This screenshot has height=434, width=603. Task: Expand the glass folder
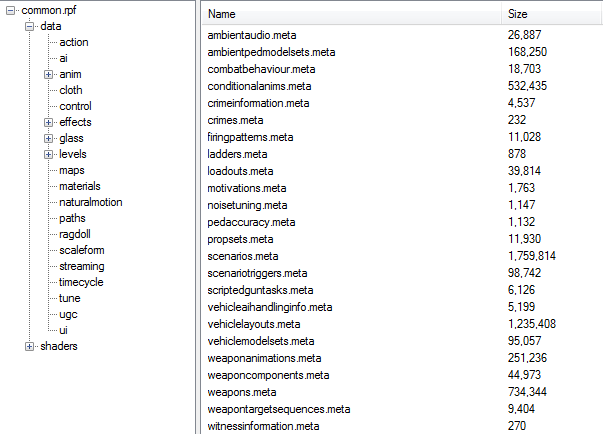click(x=48, y=138)
